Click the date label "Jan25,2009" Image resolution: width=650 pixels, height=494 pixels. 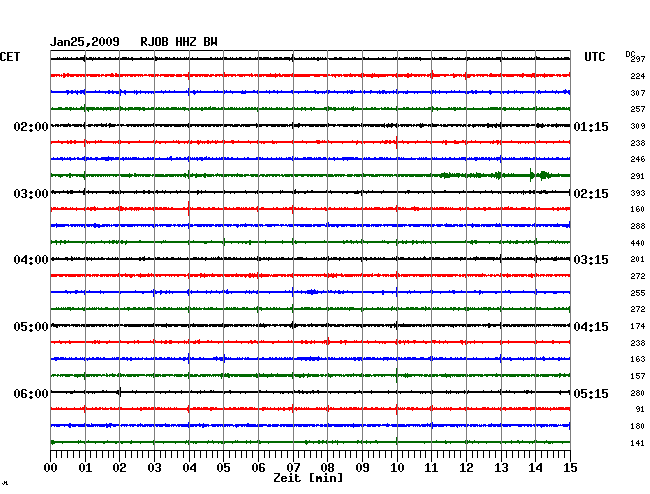[85, 42]
